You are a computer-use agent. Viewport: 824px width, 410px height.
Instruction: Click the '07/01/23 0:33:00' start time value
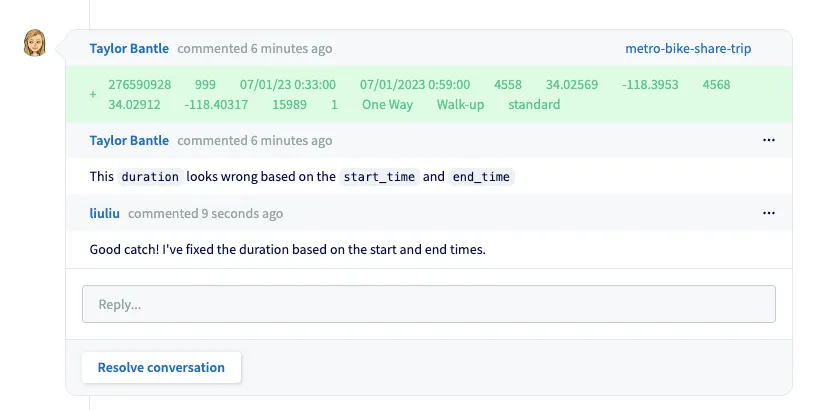click(287, 85)
